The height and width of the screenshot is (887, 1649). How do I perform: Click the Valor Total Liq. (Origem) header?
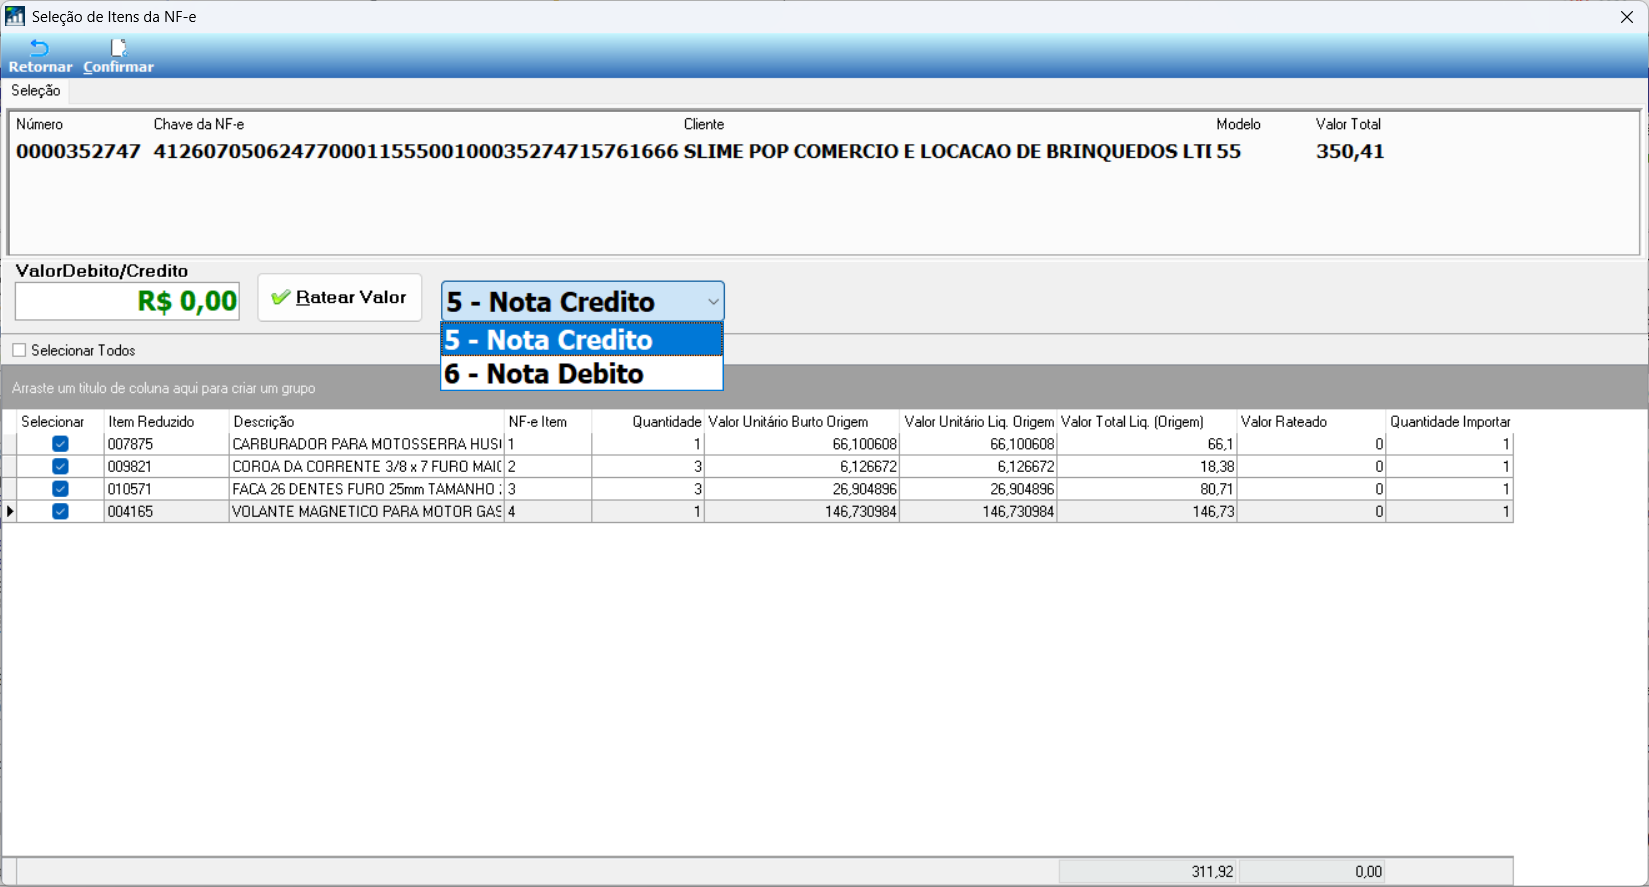pyautogui.click(x=1147, y=422)
